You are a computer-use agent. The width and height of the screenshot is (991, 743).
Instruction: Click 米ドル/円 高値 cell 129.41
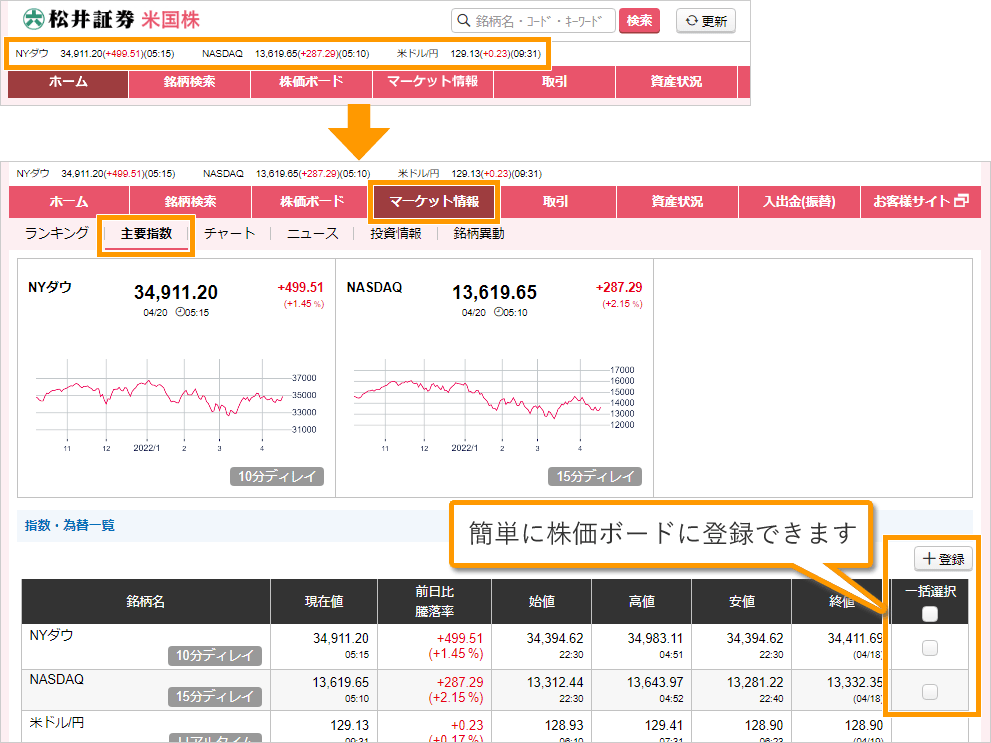pos(664,725)
